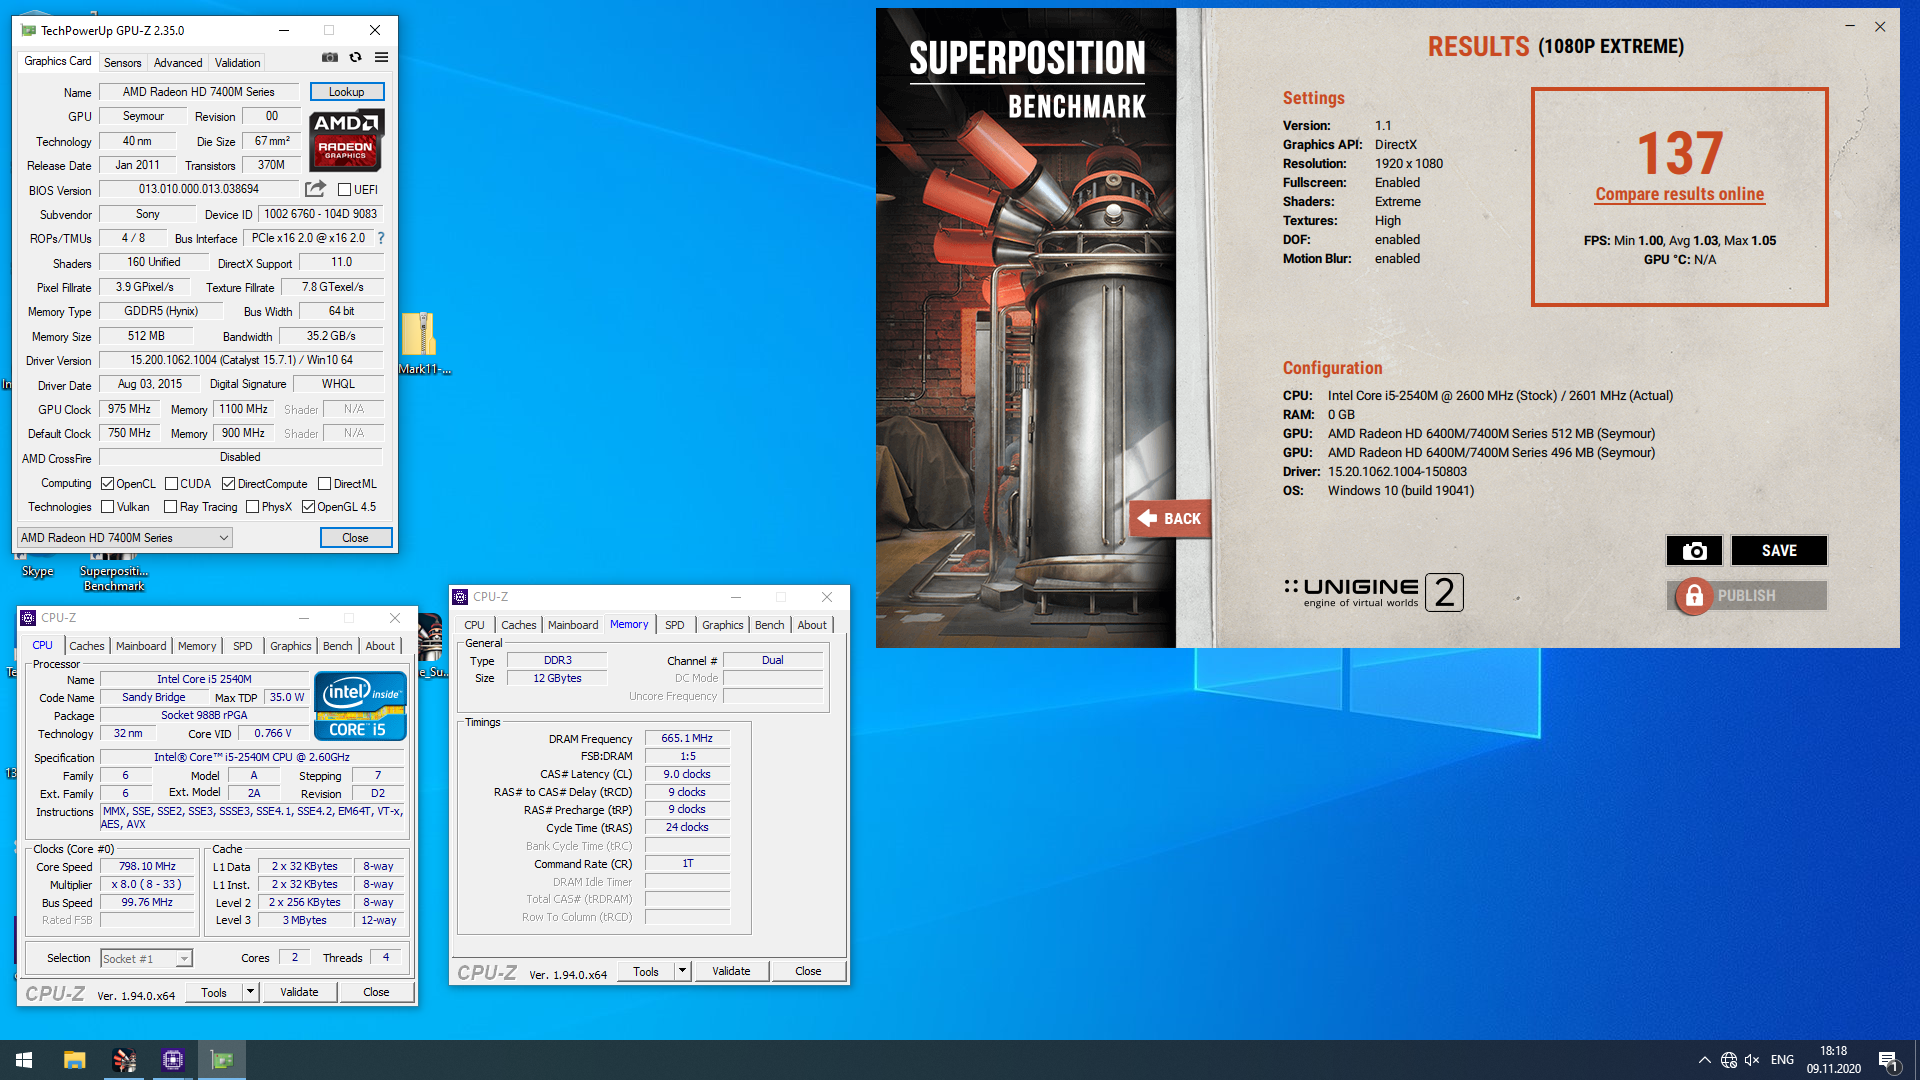This screenshot has width=1920, height=1080.
Task: Open the GPU-Z Validation tab
Action: click(237, 62)
